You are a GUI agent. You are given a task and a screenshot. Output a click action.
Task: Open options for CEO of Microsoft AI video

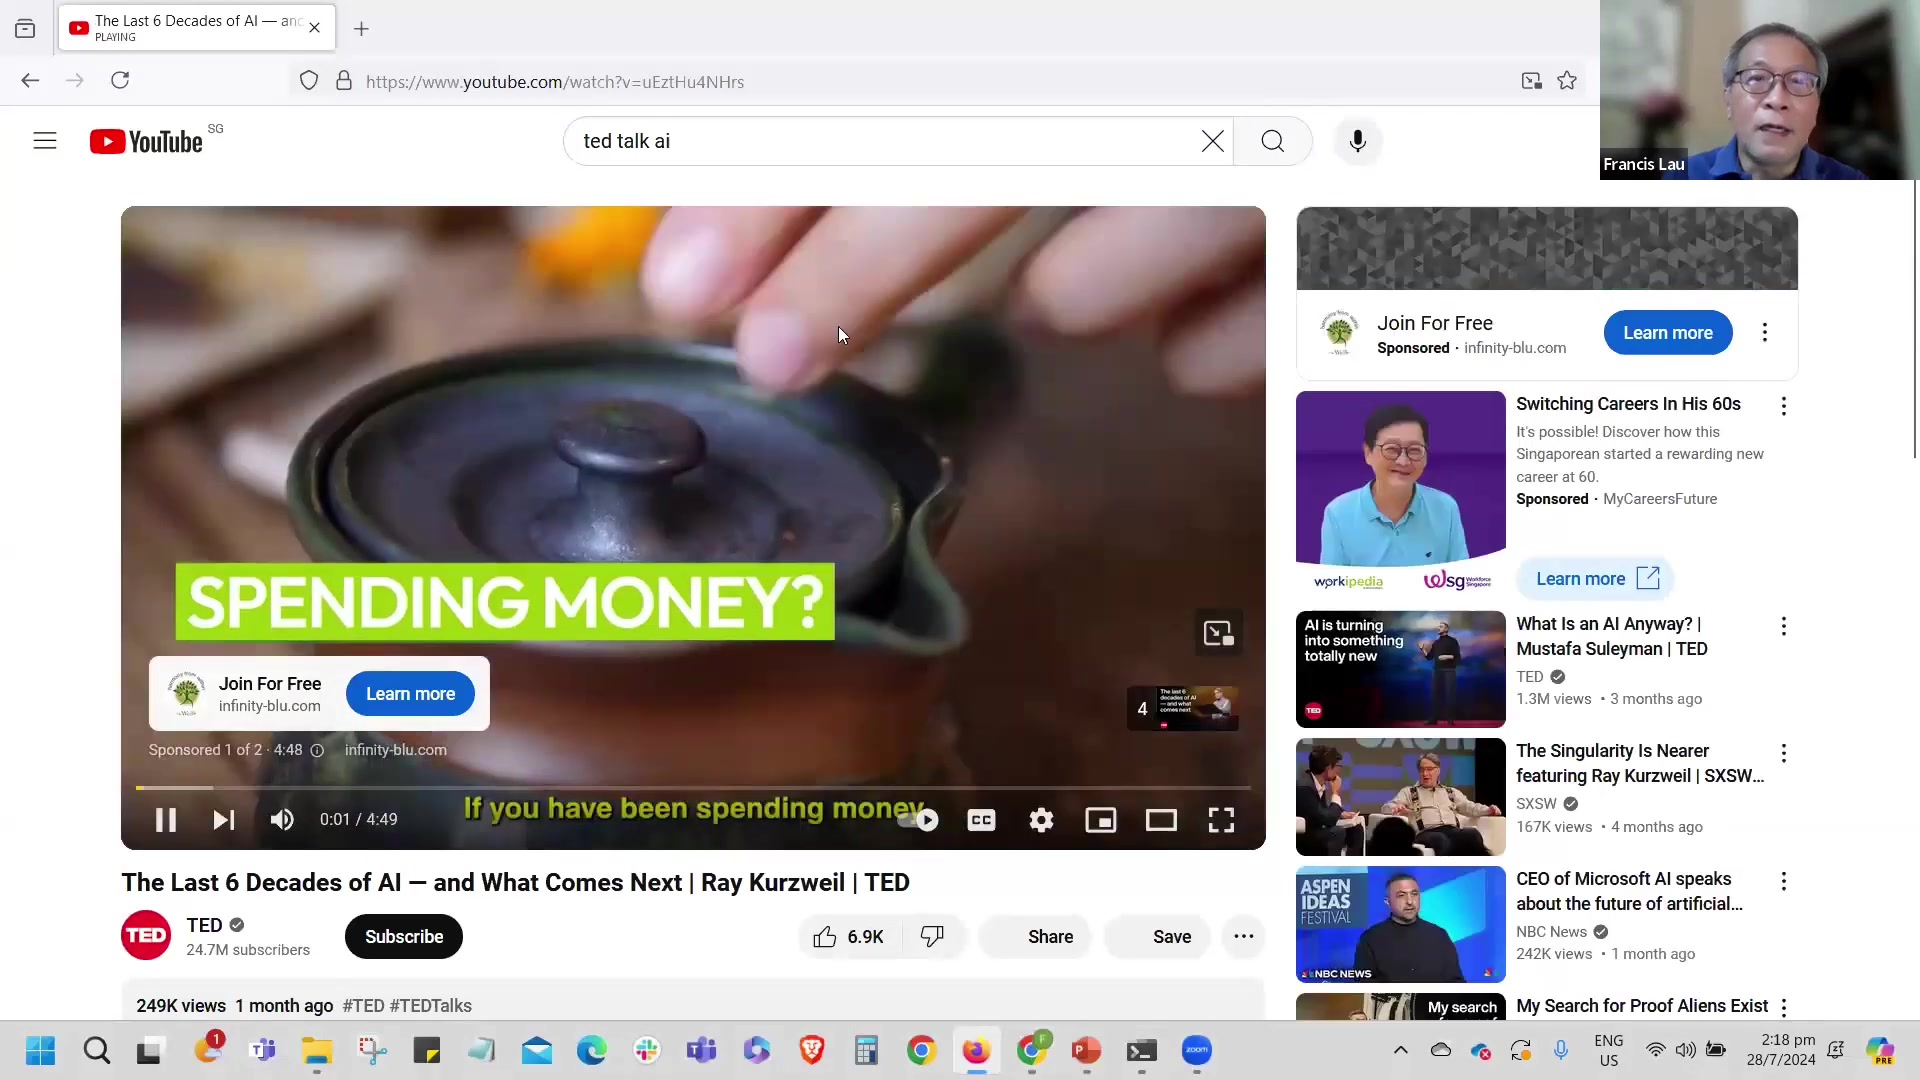[1784, 881]
